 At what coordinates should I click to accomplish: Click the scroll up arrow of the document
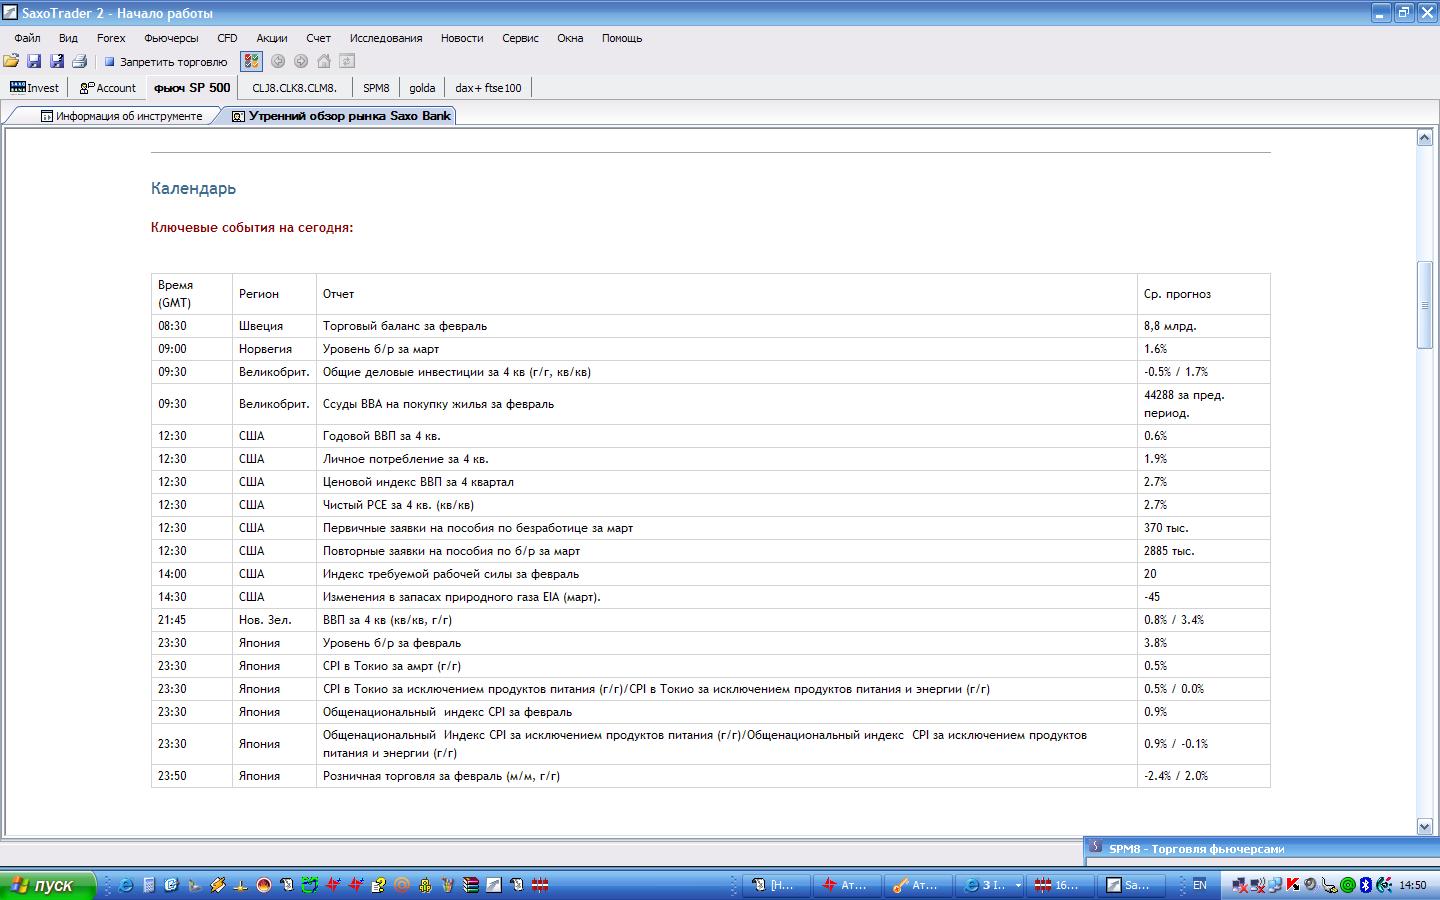tap(1425, 138)
